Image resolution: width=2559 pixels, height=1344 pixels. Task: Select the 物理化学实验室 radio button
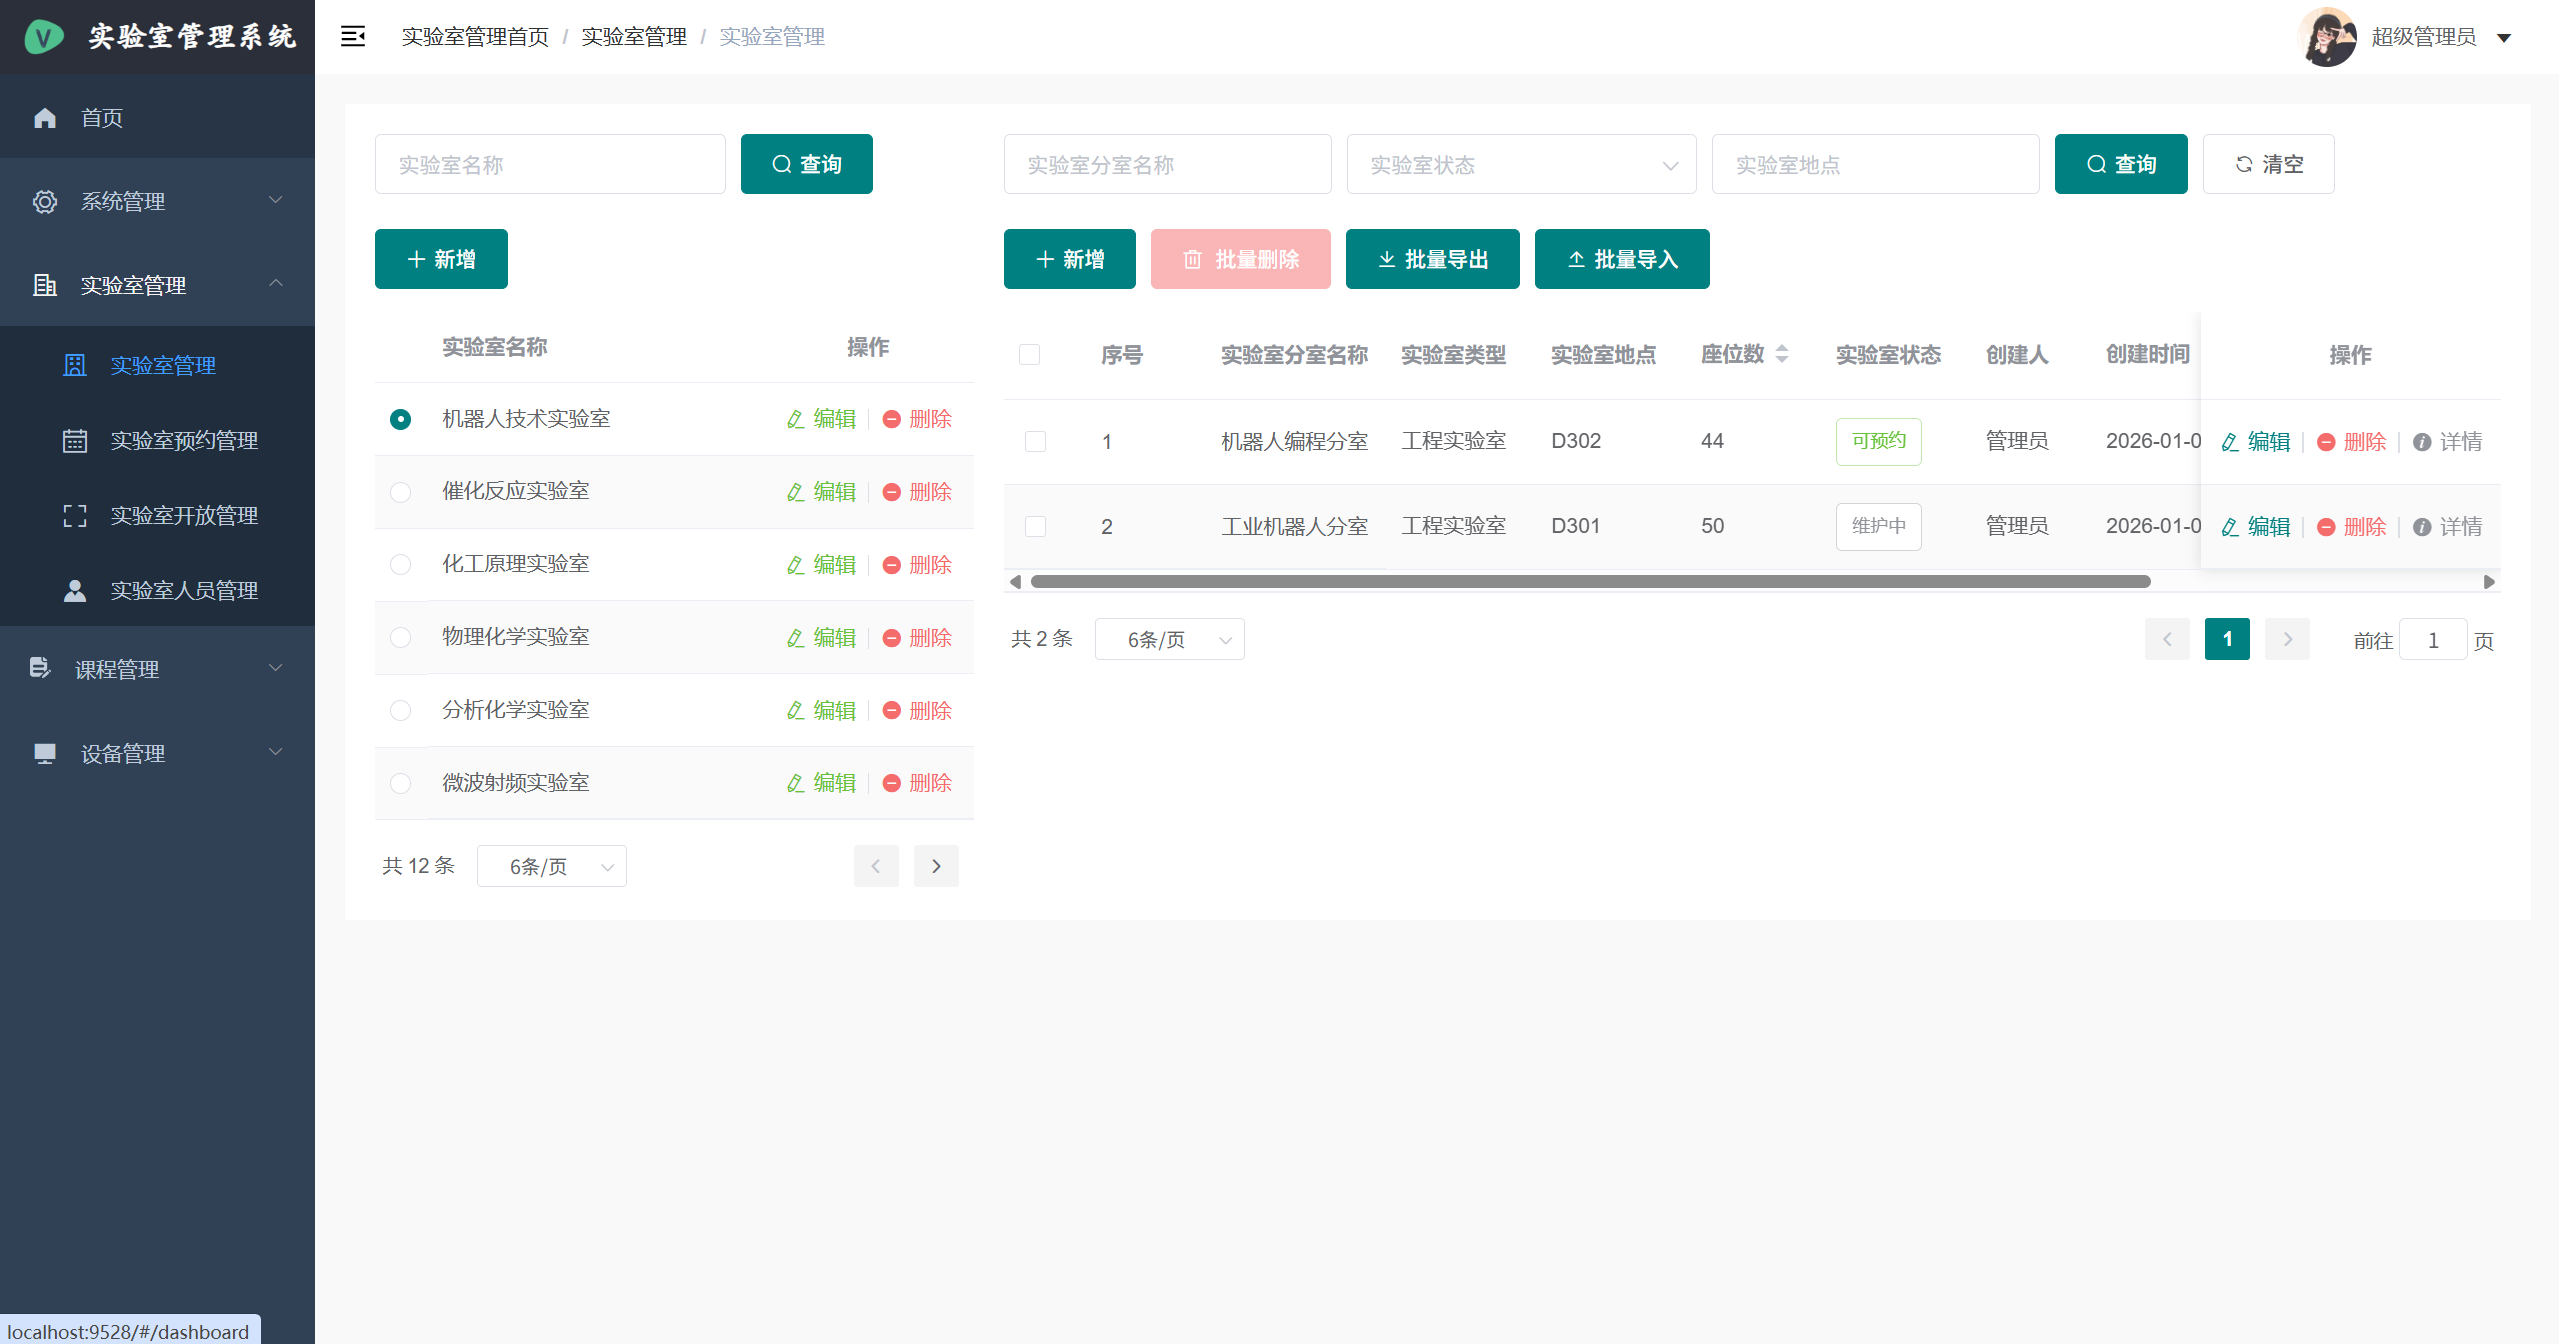point(401,638)
